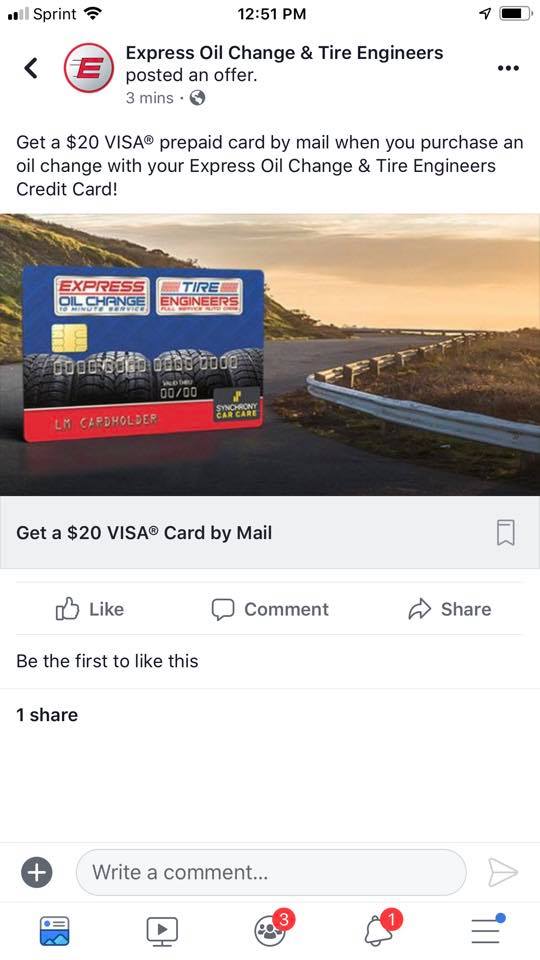View the 1 share list

coord(47,715)
